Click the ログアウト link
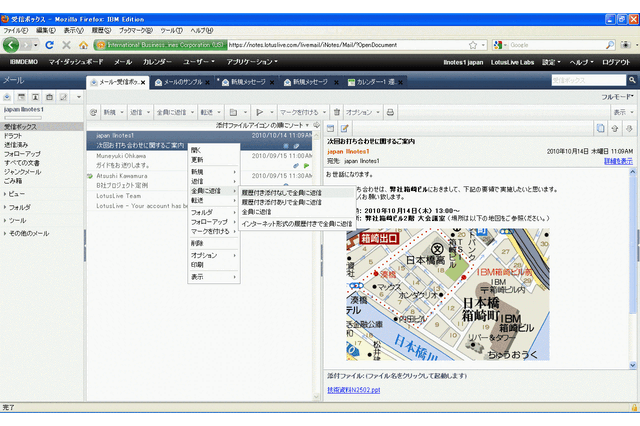 [616, 62]
